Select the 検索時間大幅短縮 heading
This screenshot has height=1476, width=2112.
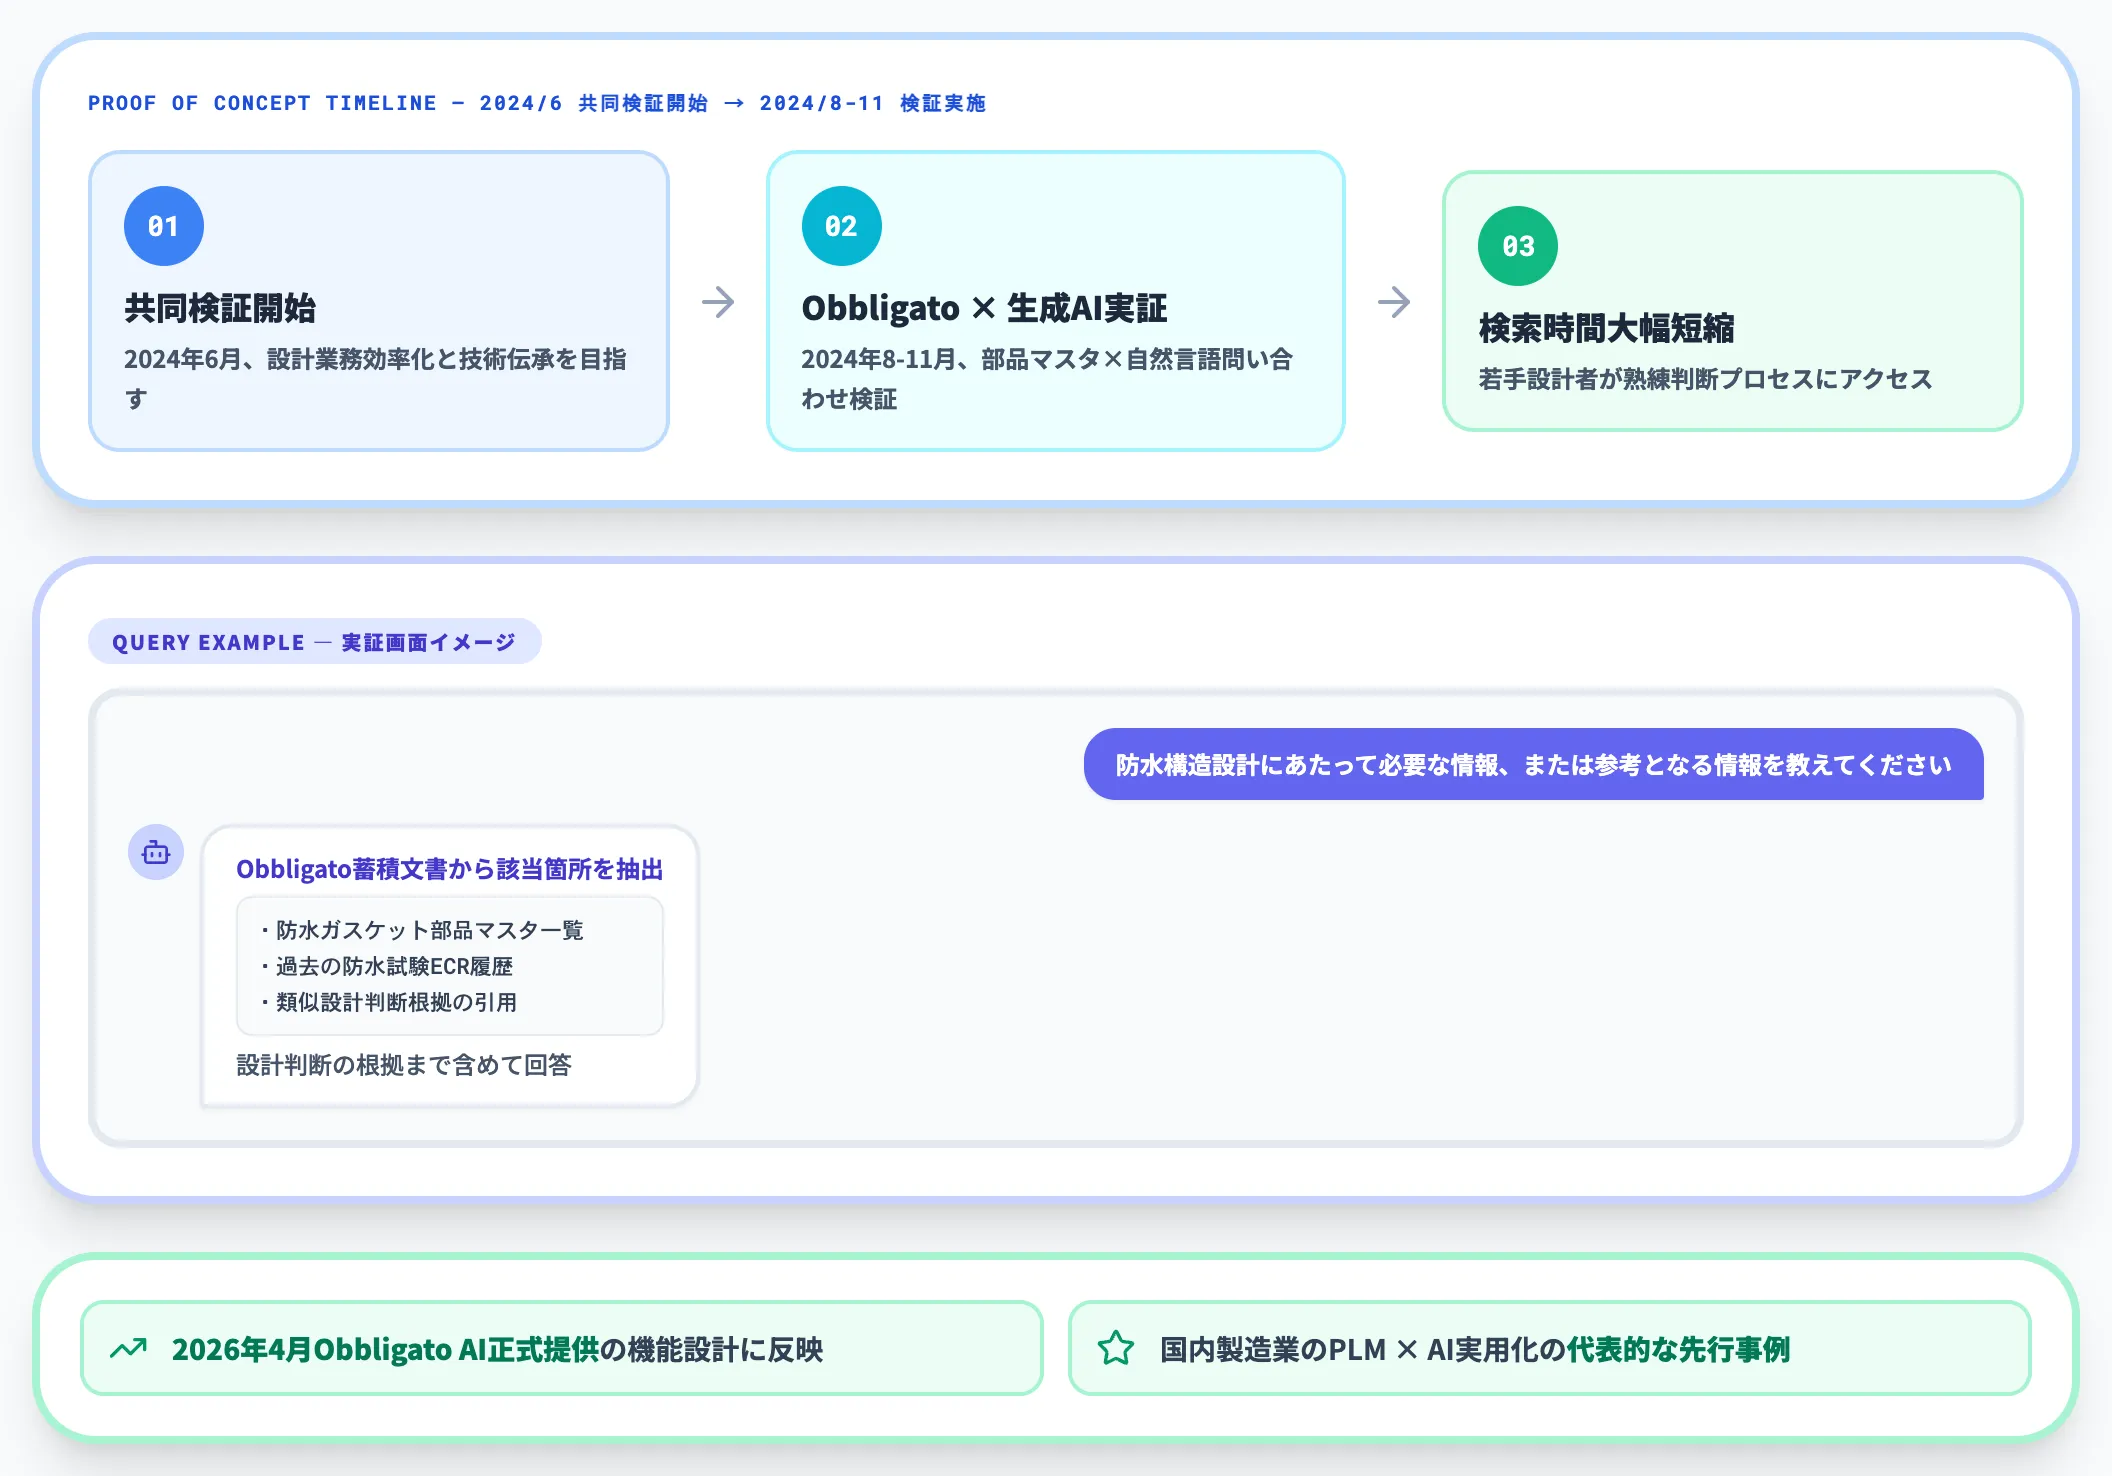pyautogui.click(x=1606, y=328)
